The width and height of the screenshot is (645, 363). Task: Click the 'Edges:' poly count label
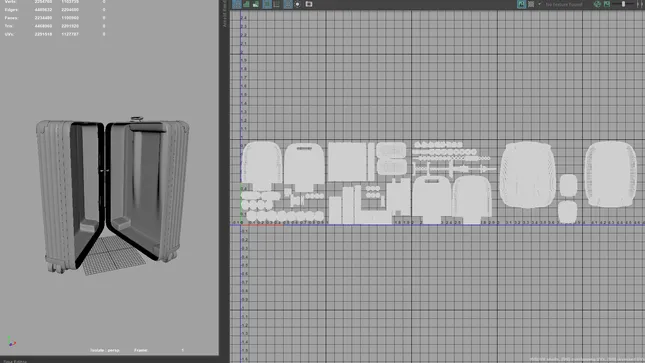tap(12, 9)
